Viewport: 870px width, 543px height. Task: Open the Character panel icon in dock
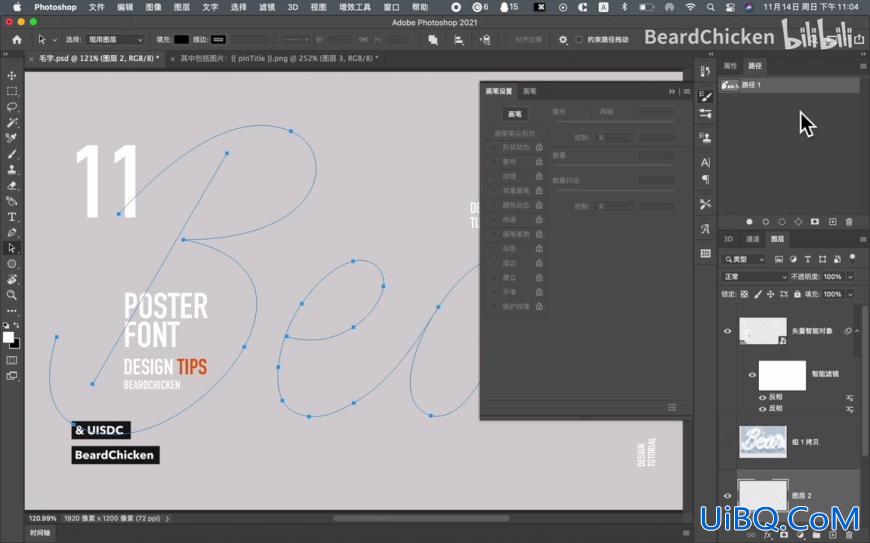705,163
